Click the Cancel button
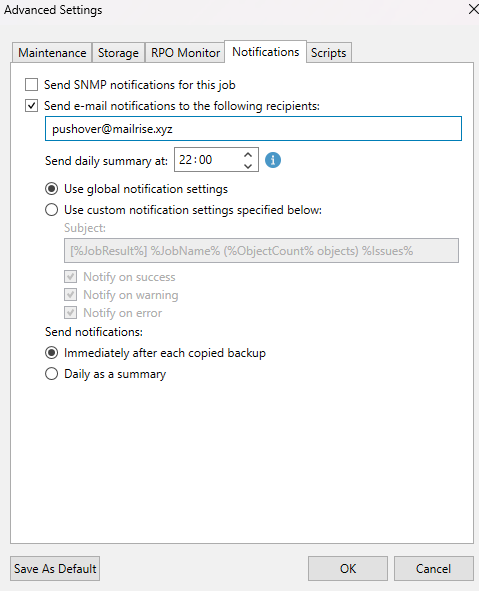 433,568
